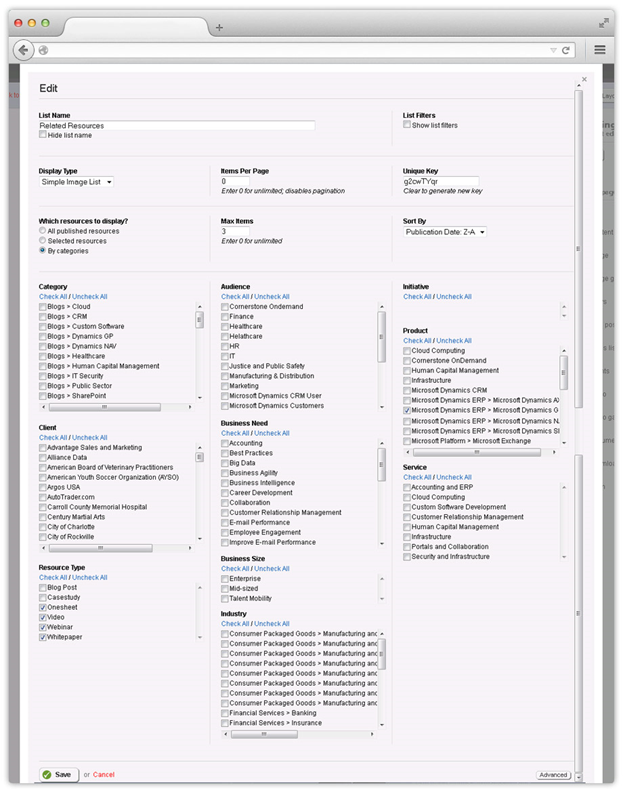Click Uncheck All under Business Need
Image resolution: width=623 pixels, height=792 pixels.
click(x=272, y=433)
